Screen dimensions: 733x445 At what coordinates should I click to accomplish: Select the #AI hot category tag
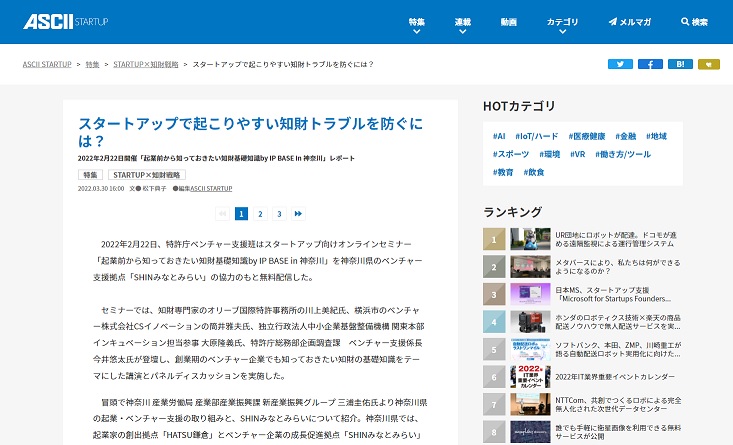click(498, 136)
